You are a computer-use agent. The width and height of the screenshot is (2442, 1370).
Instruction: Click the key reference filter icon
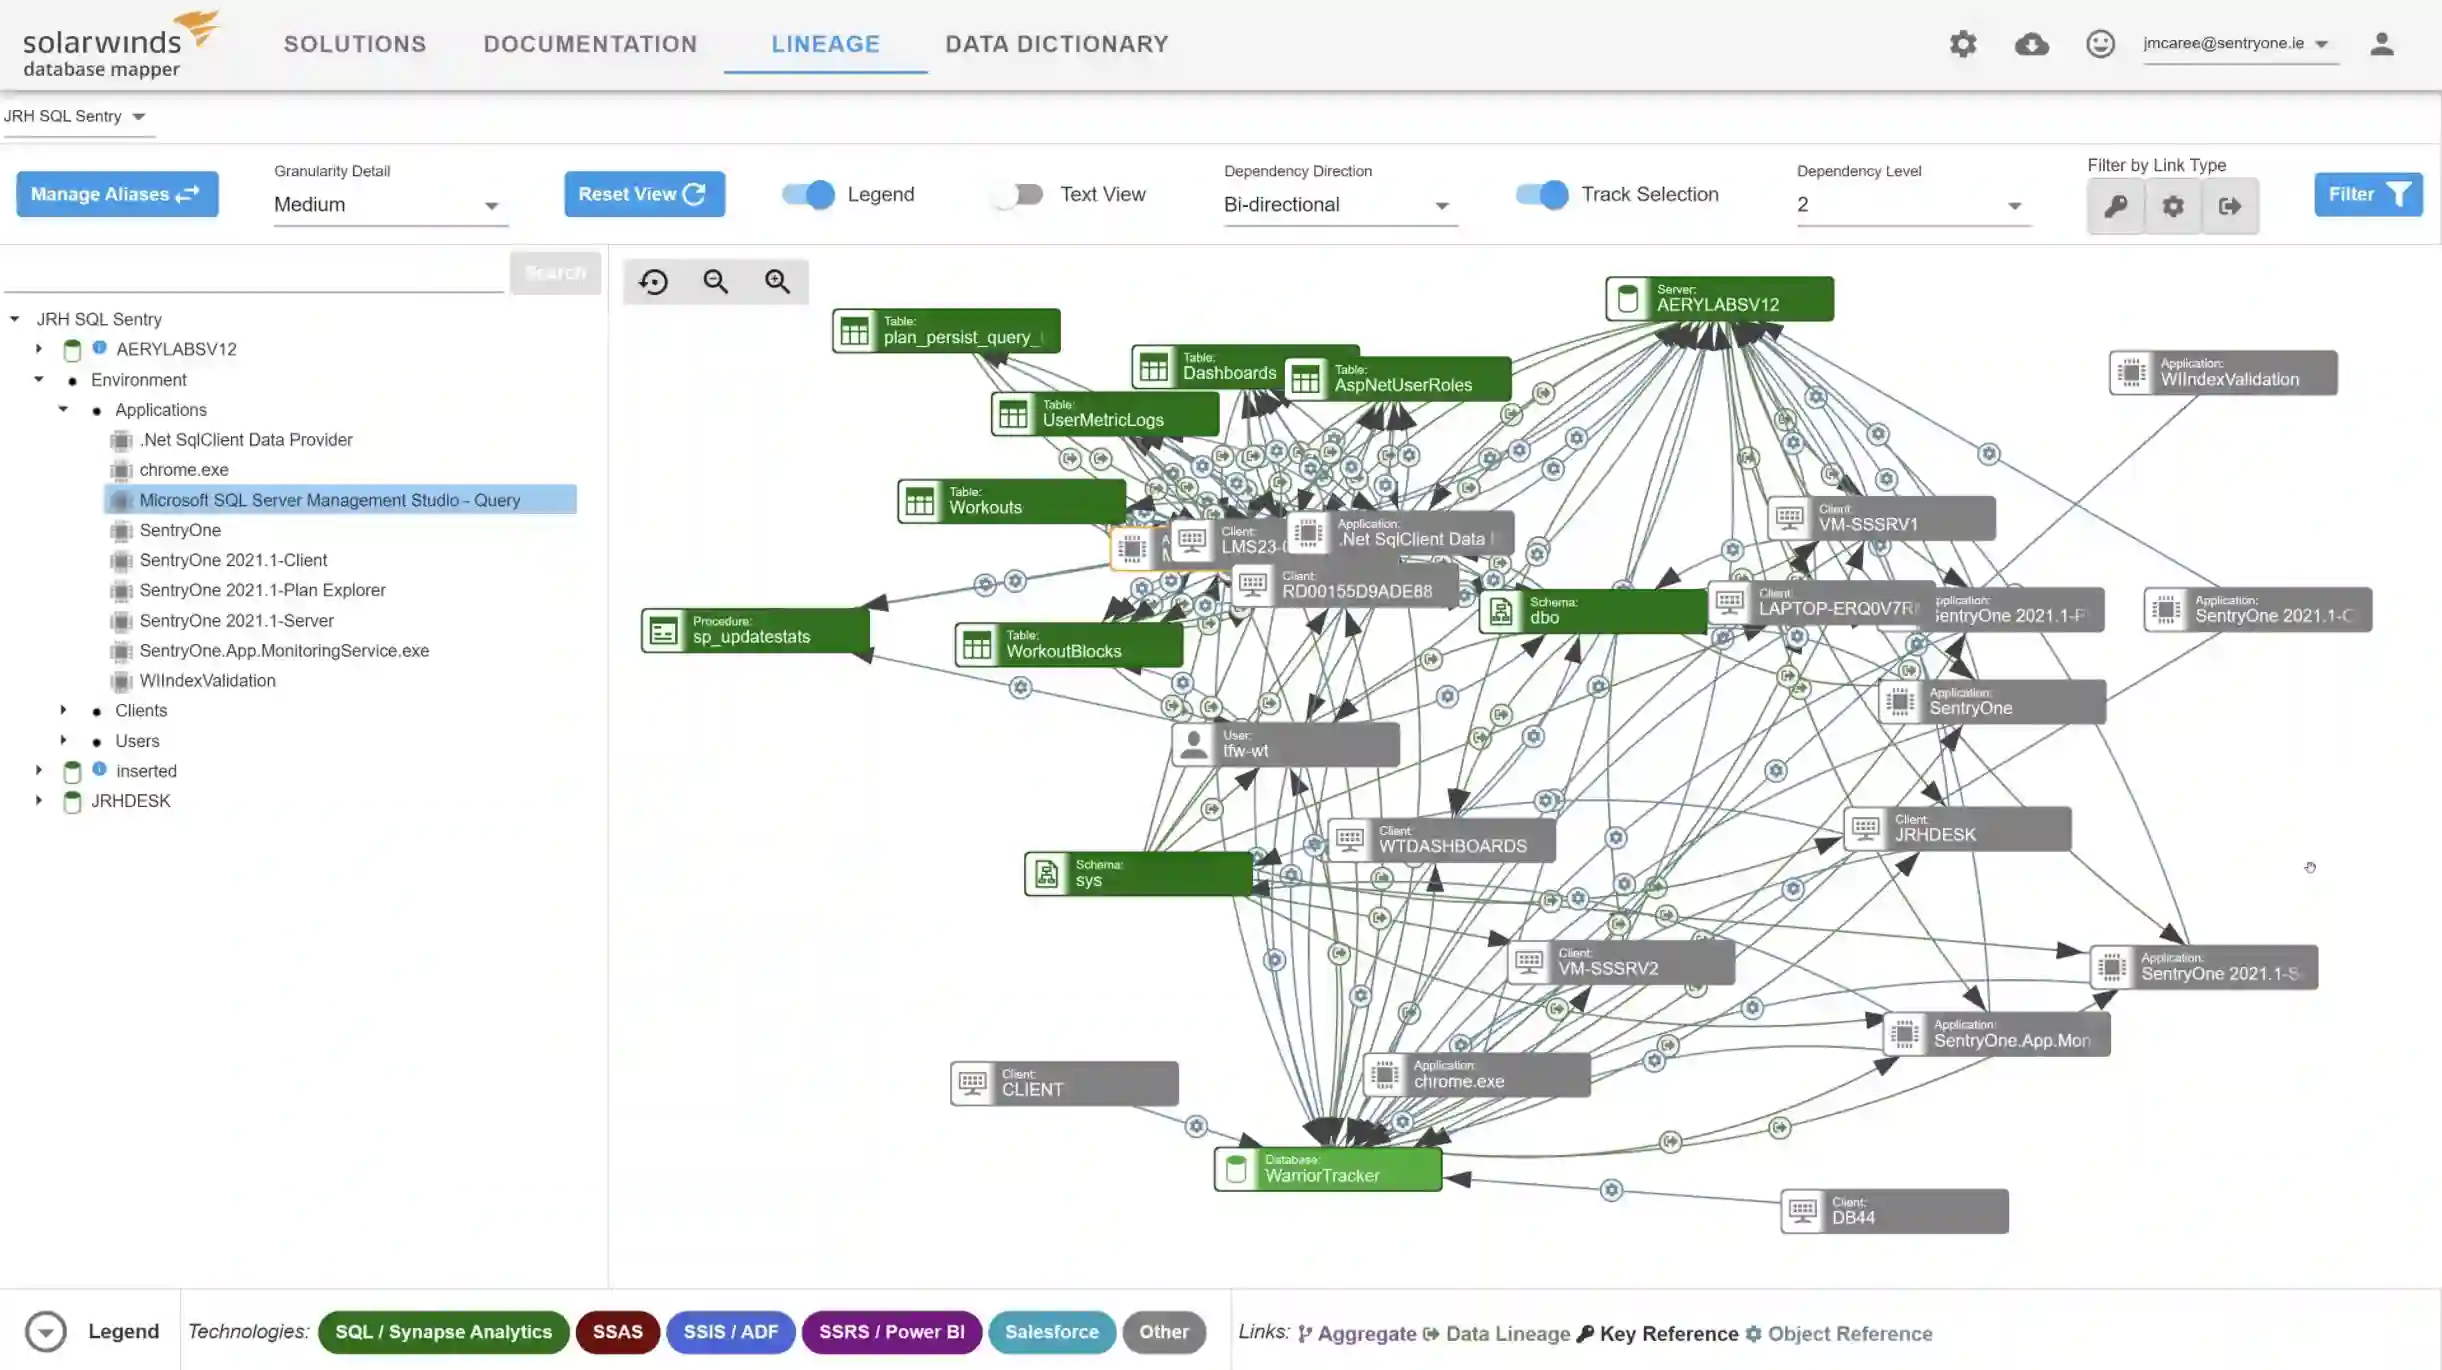pyautogui.click(x=2117, y=205)
